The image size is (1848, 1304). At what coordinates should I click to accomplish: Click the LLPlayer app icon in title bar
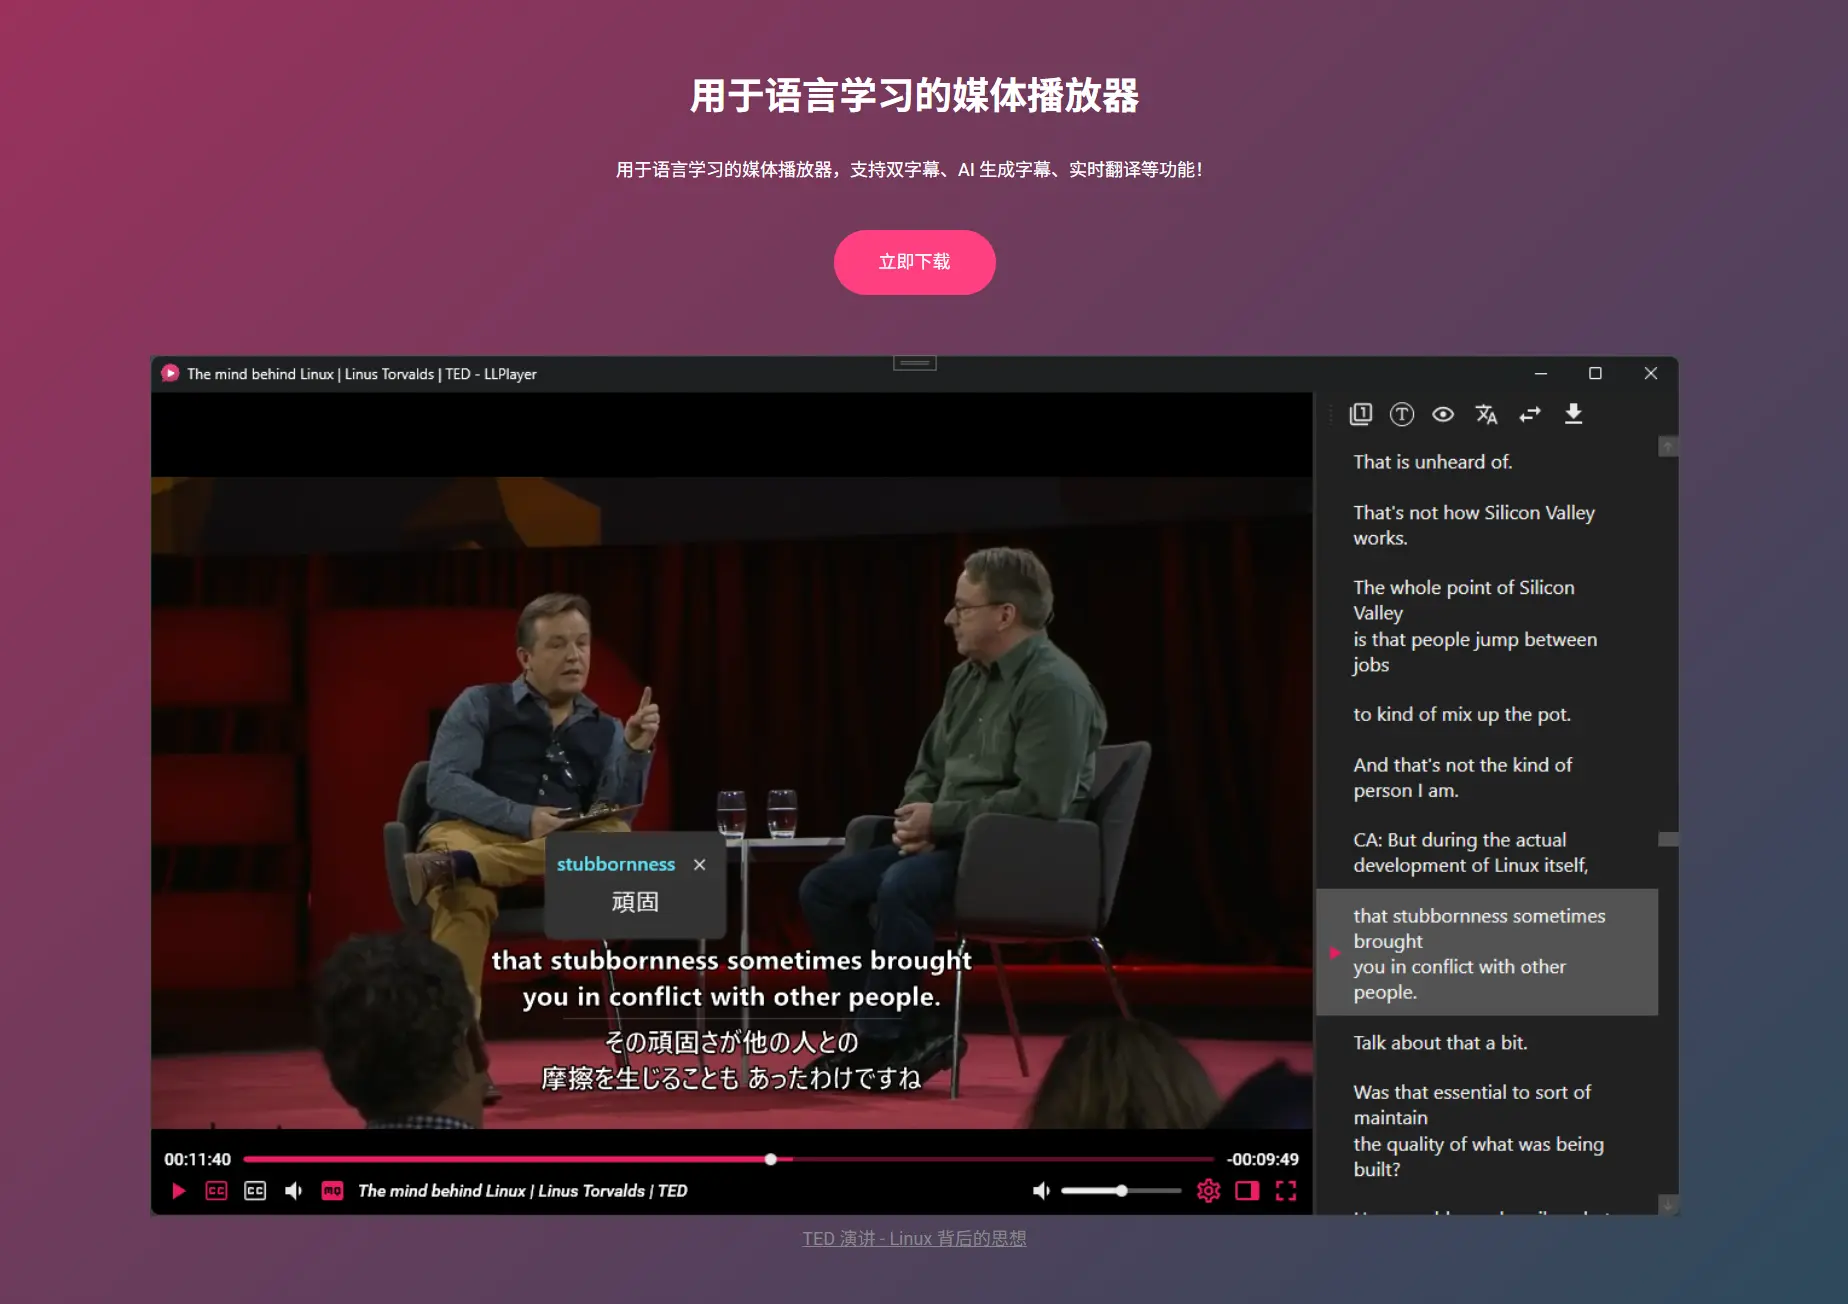coord(170,373)
